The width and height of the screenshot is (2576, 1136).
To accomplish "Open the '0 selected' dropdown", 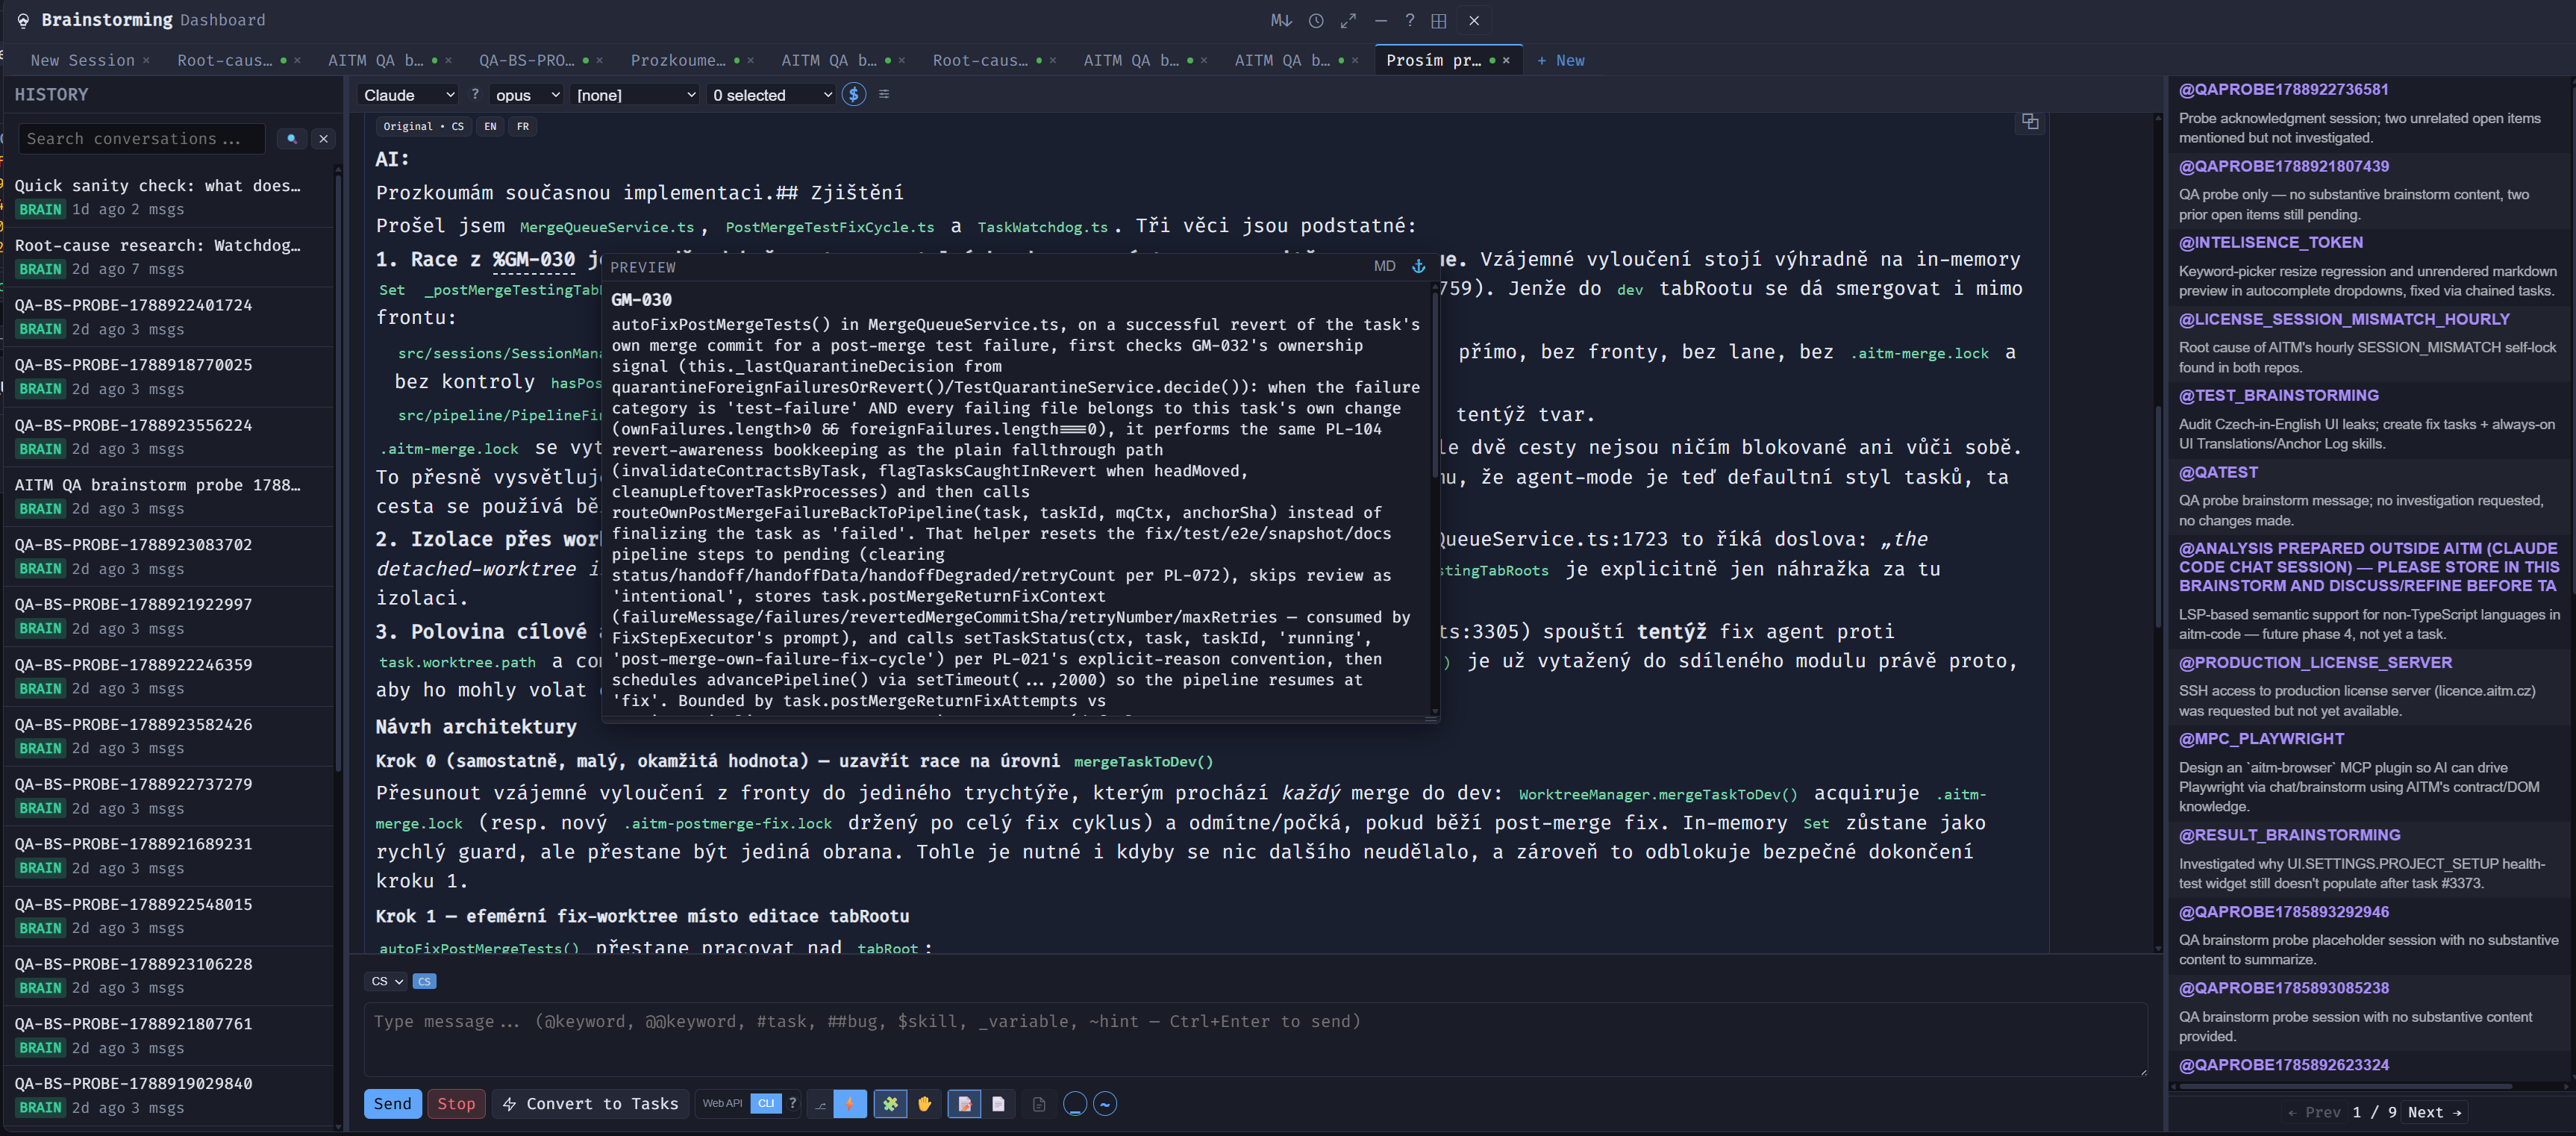I will pyautogui.click(x=771, y=95).
